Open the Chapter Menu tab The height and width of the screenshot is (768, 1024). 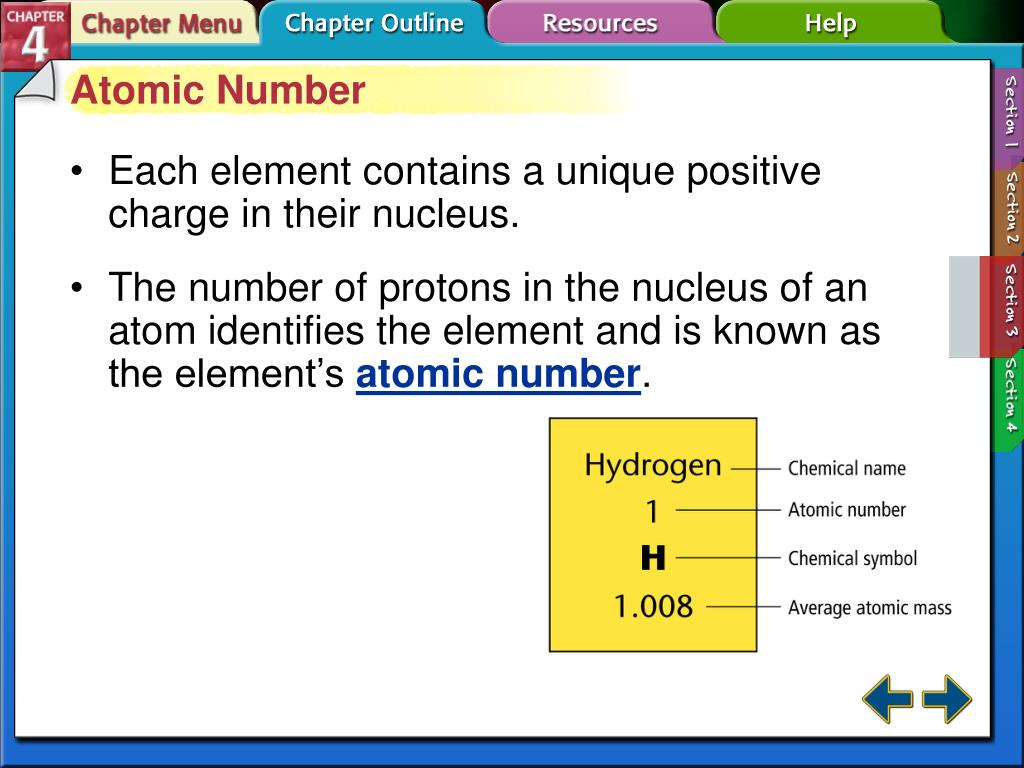[x=162, y=24]
